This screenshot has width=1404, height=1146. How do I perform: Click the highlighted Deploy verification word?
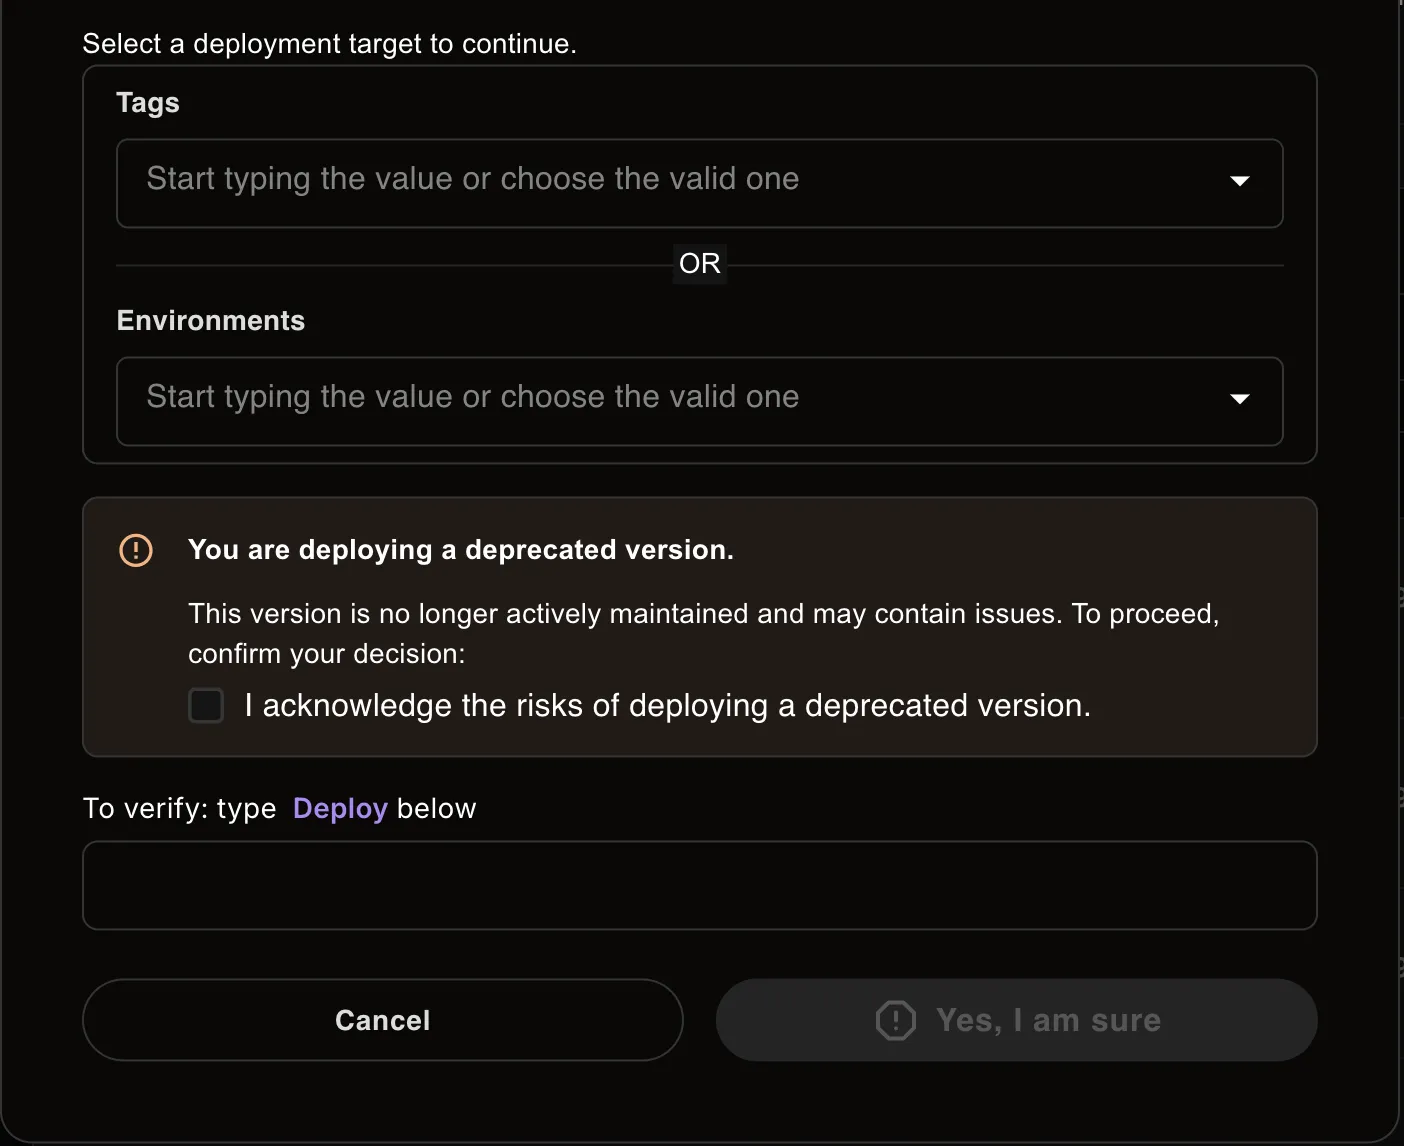[339, 808]
